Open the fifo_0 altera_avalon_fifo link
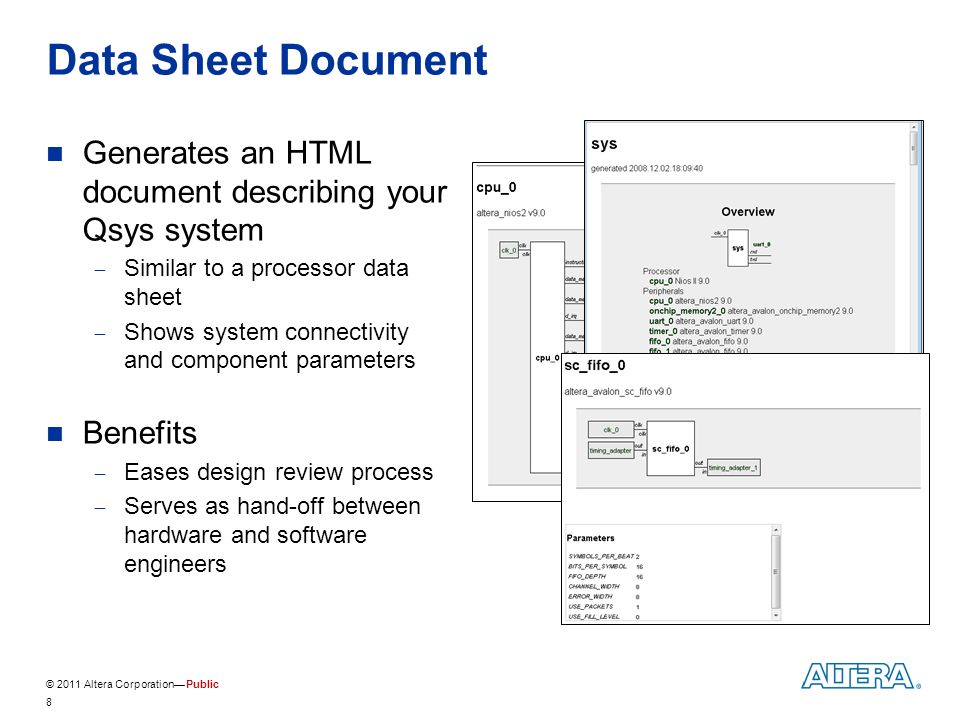Viewport: 960px width, 720px height. click(698, 341)
